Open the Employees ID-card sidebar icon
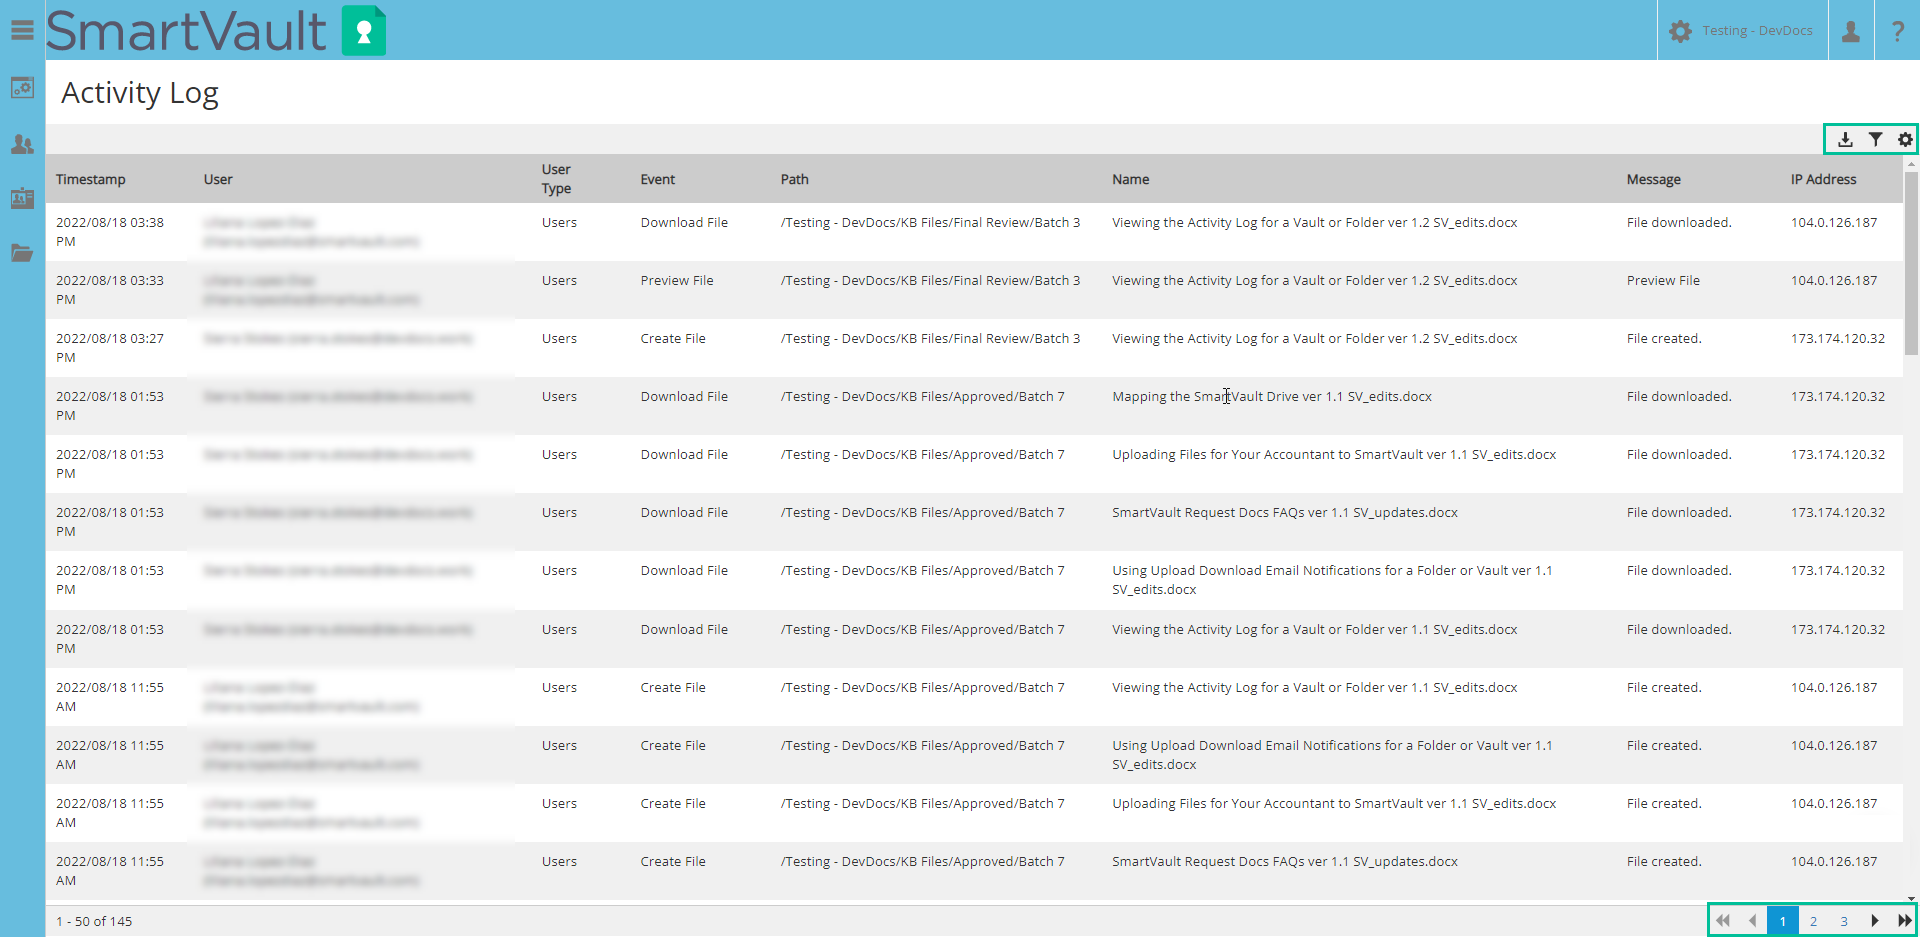 pos(22,198)
